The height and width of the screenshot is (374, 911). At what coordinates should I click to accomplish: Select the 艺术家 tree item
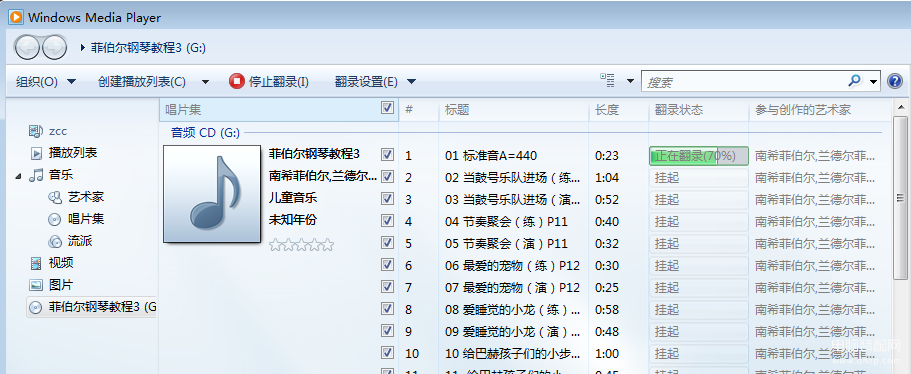coord(85,197)
